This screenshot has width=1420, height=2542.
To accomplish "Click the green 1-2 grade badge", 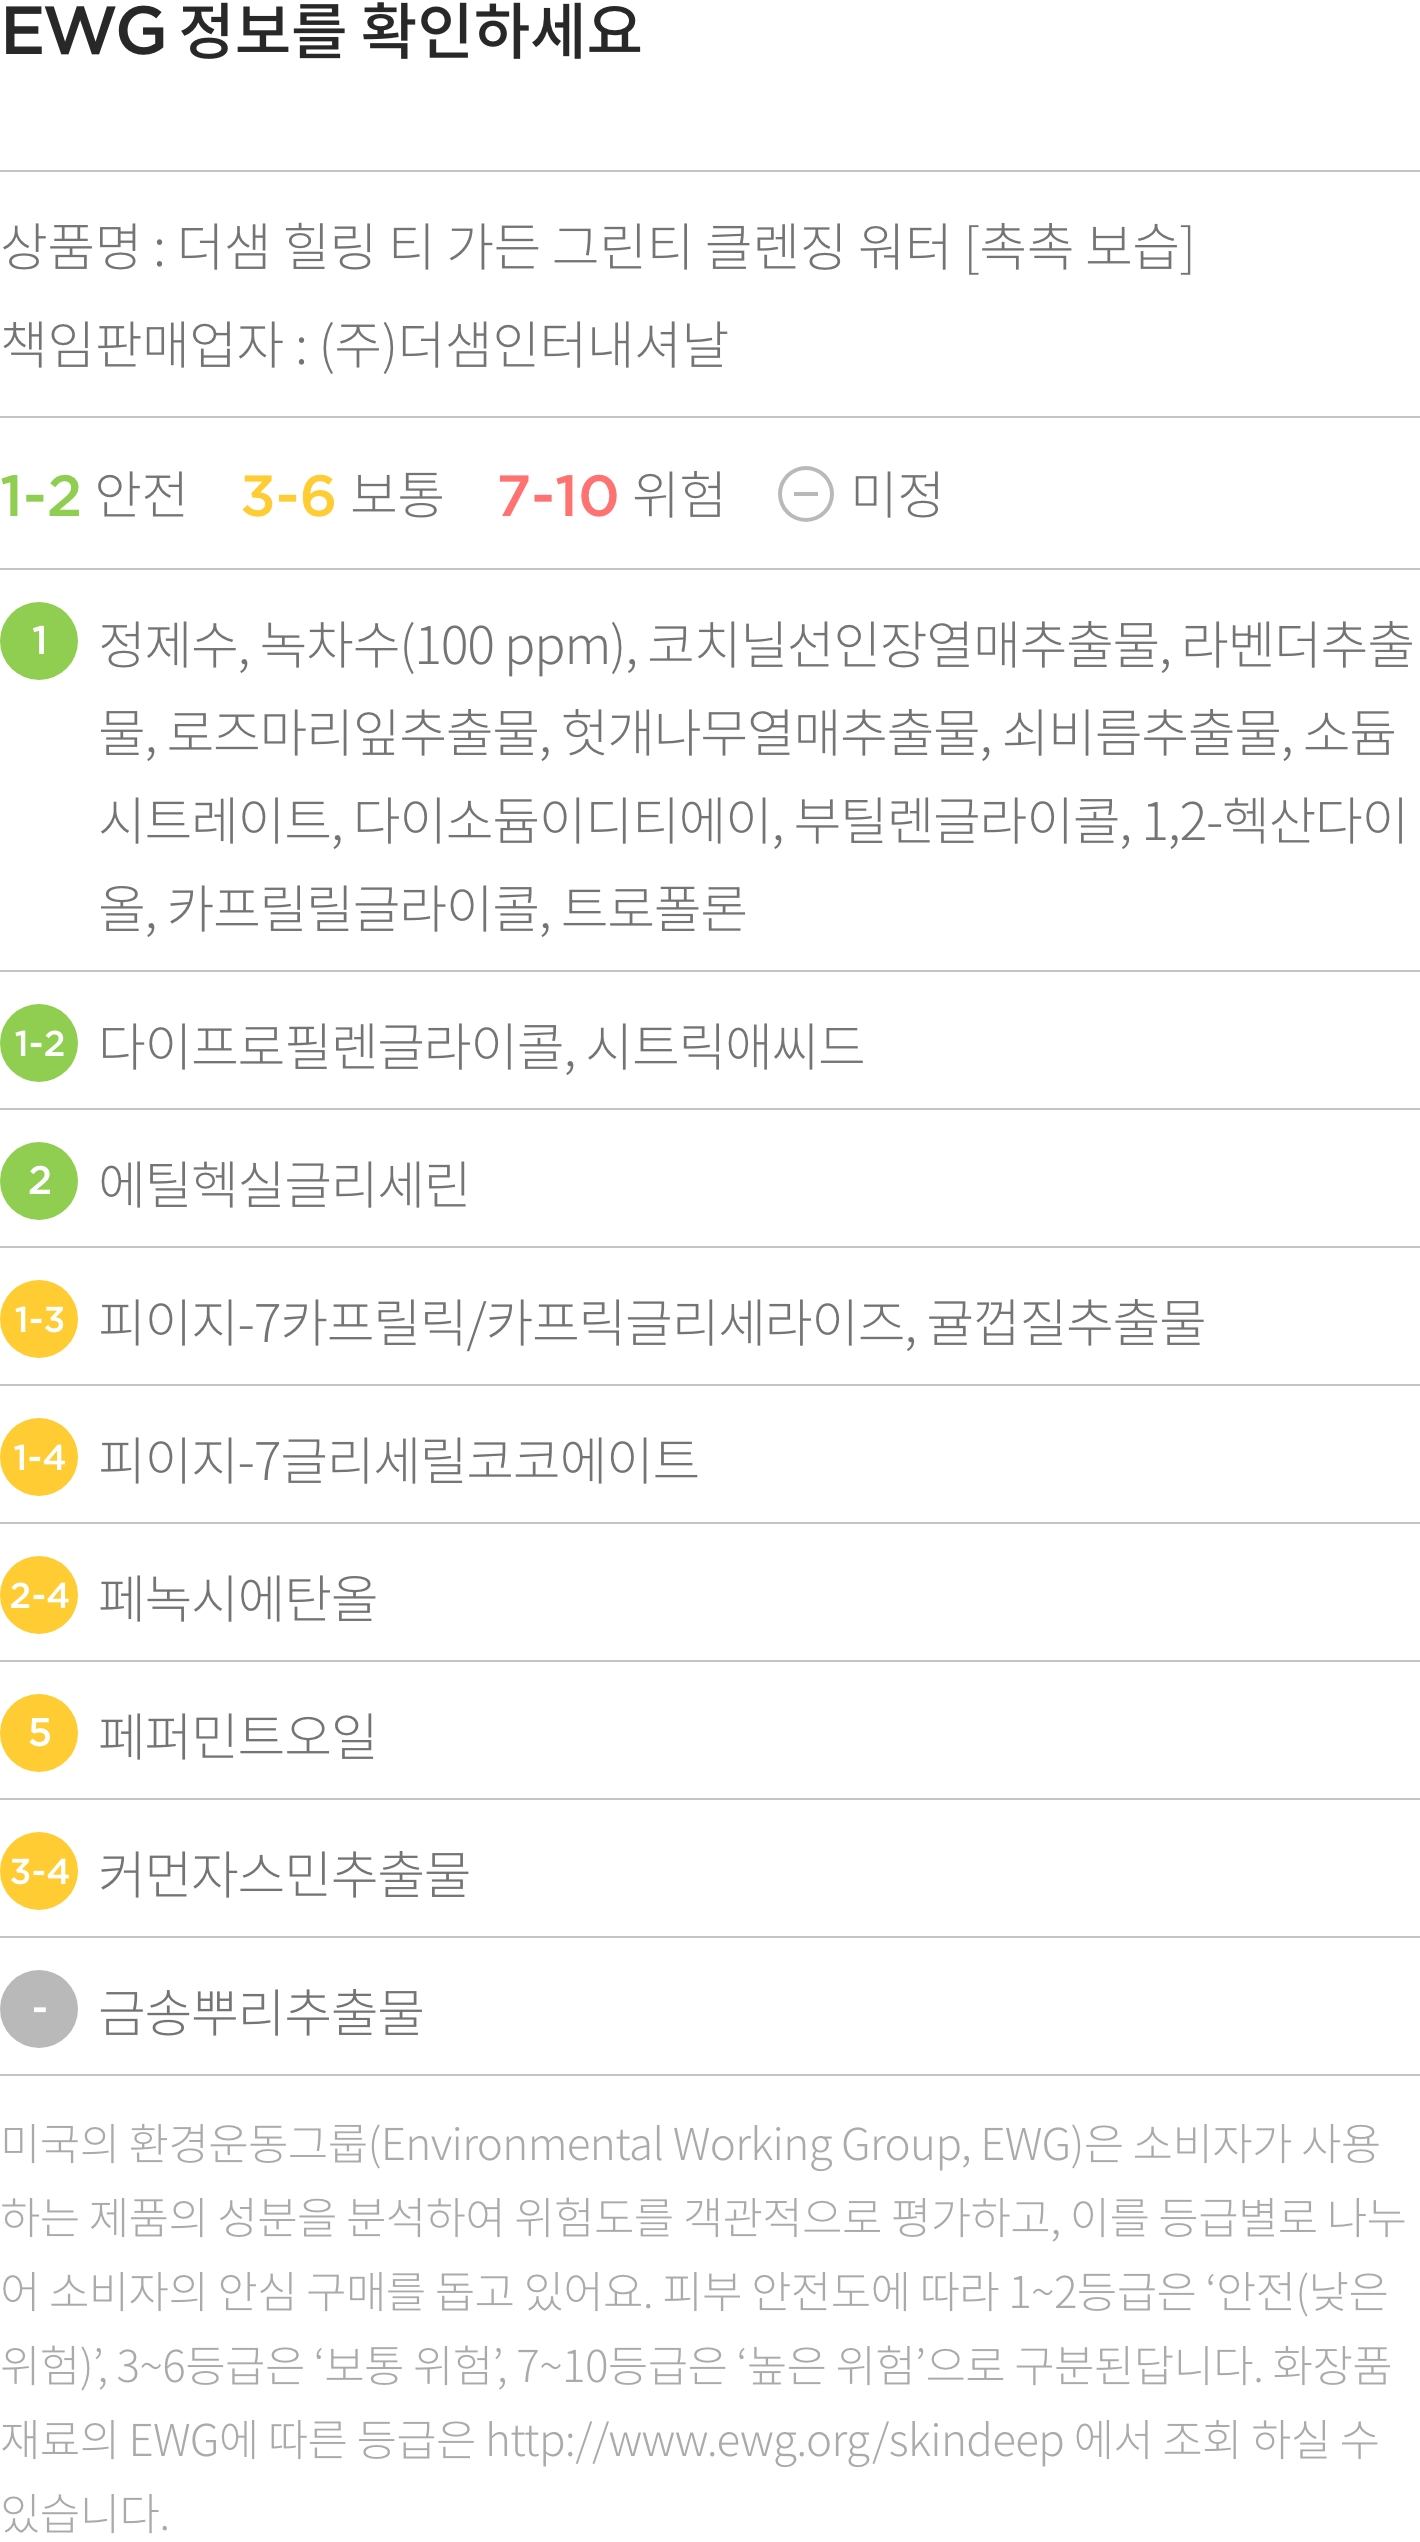I will tap(39, 1043).
